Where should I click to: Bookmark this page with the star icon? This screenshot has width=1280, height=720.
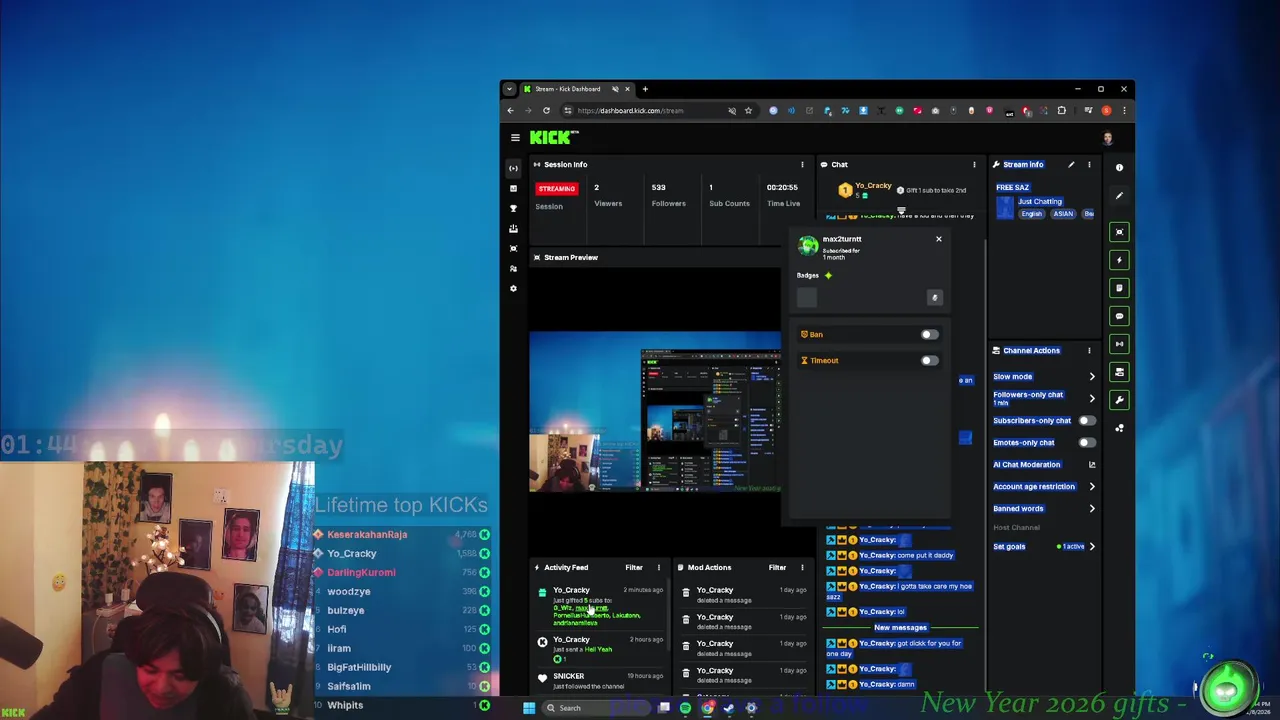748,110
